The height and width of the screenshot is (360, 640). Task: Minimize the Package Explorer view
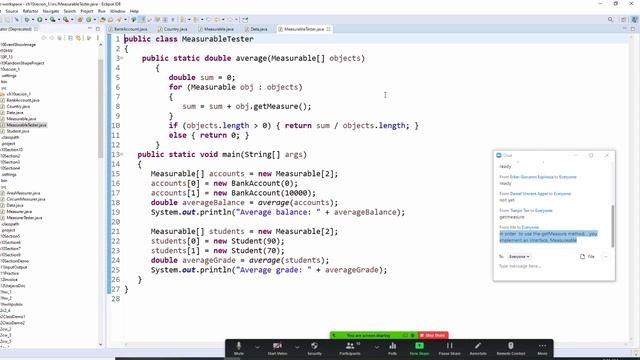pyautogui.click(x=90, y=29)
